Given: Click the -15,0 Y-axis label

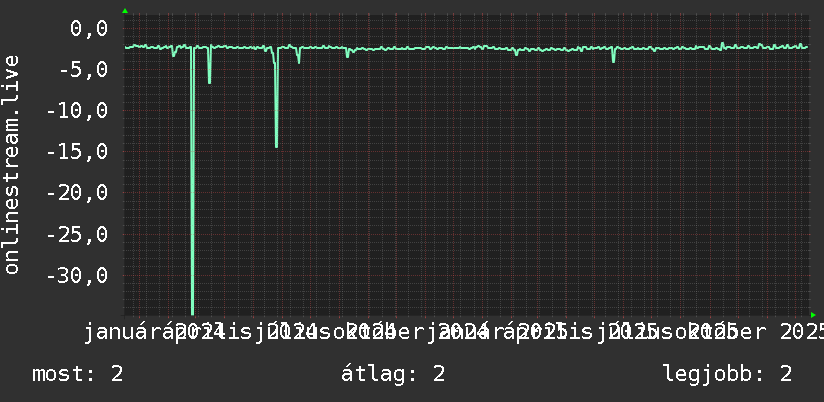Looking at the screenshot, I should 77,151.
